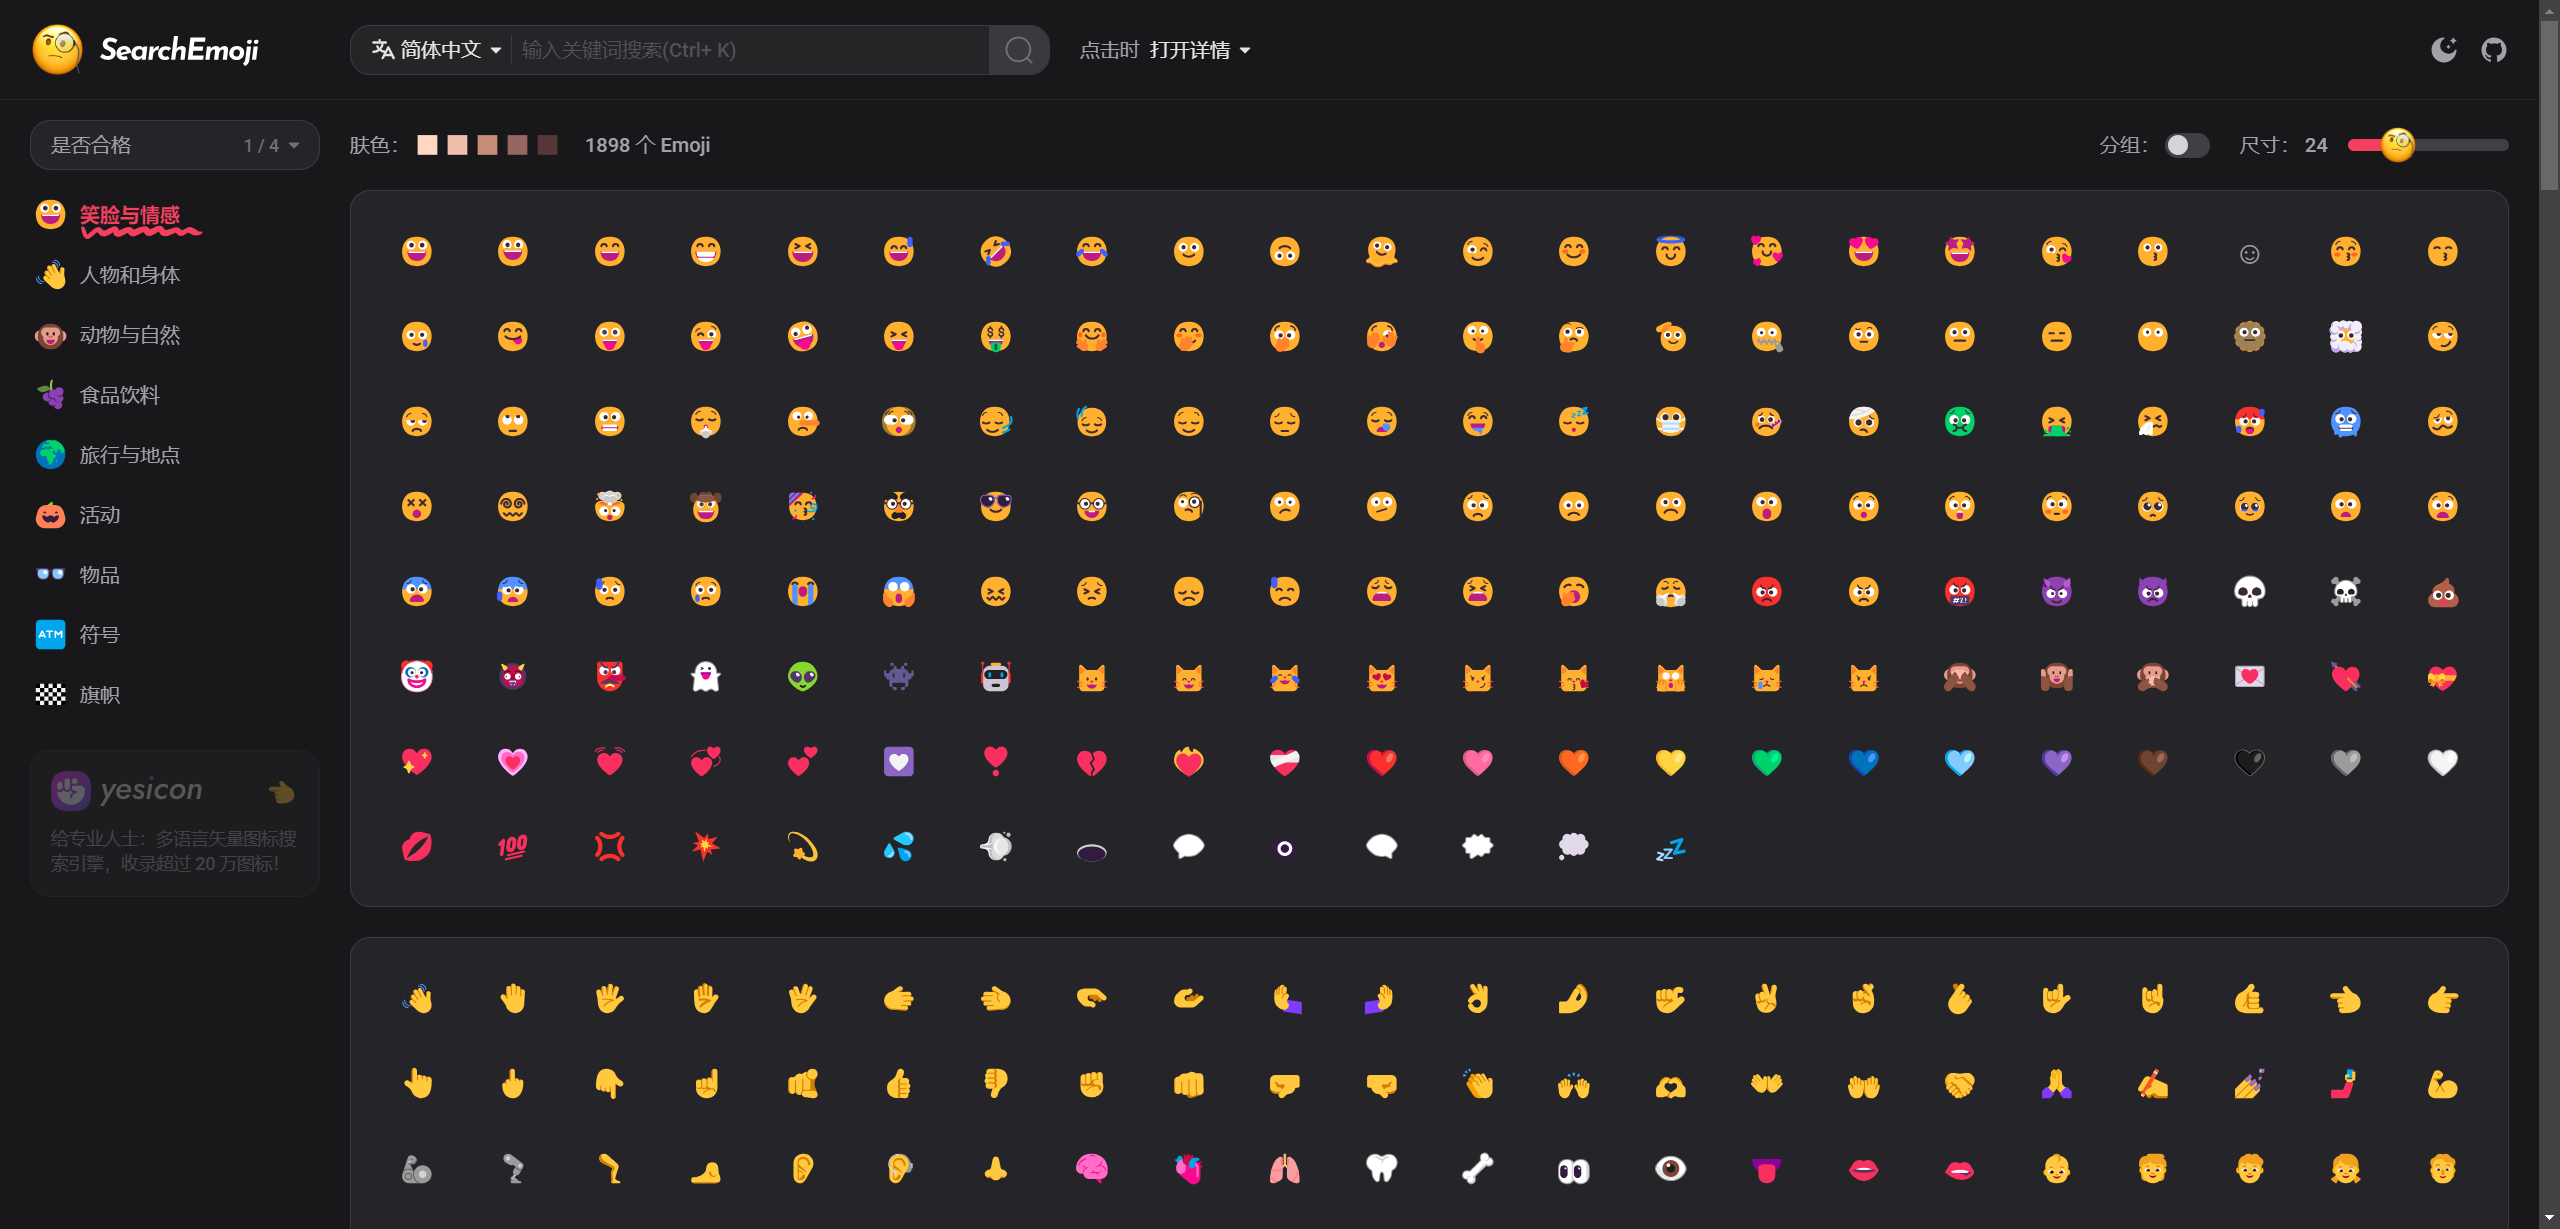Open the GitHub repository icon
This screenshot has height=1229, width=2560.
pos(2494,49)
